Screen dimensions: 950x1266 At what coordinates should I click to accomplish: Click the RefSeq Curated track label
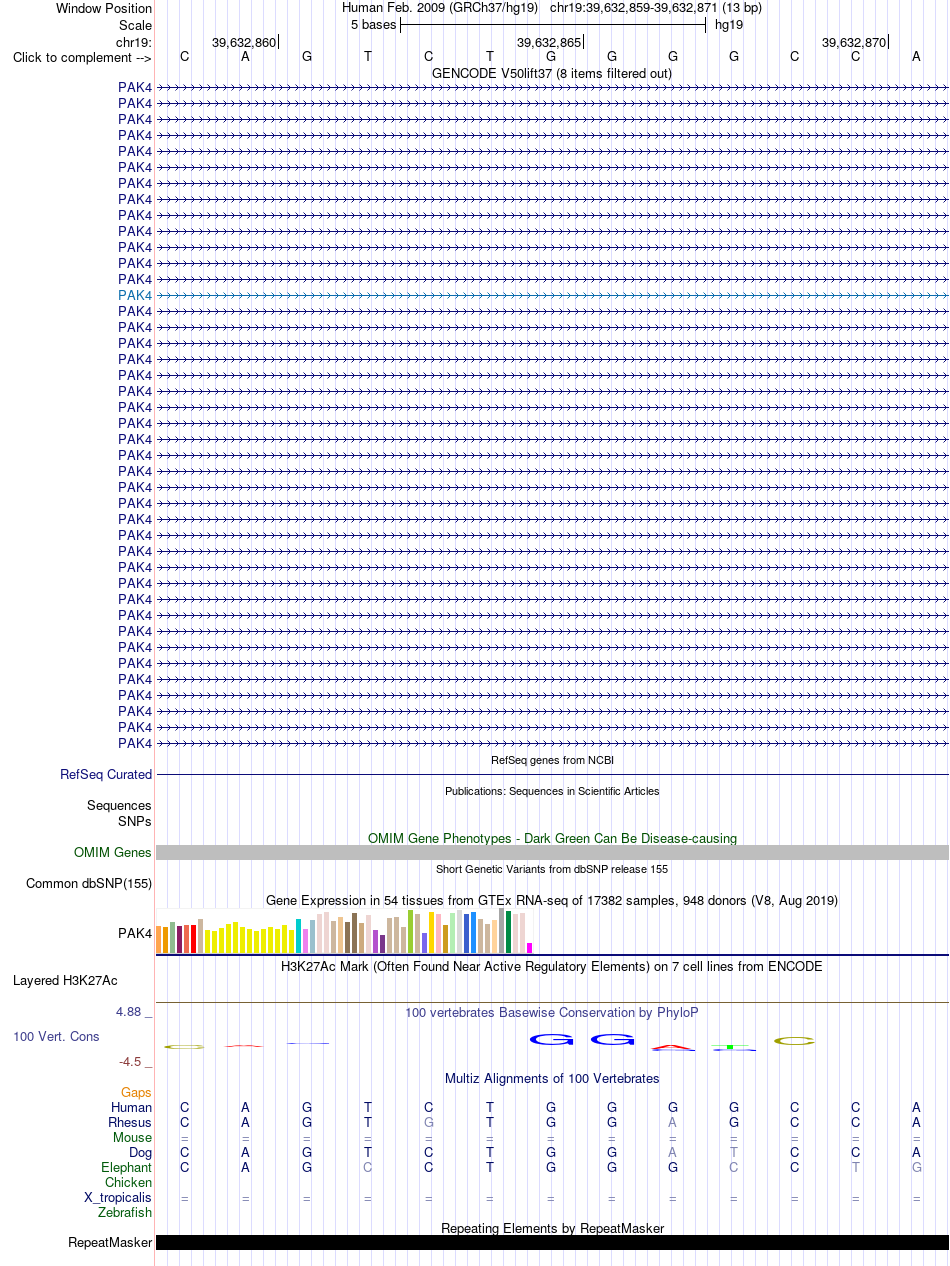point(106,774)
